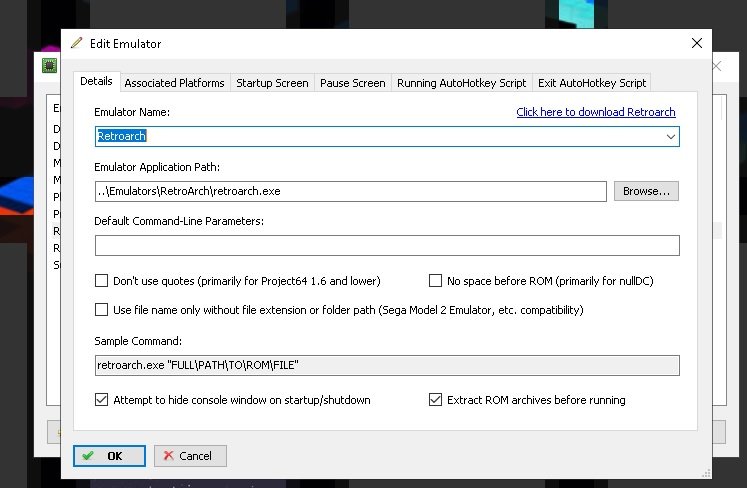The width and height of the screenshot is (747, 488).
Task: Click the chip icon in the background window
Action: tap(49, 65)
